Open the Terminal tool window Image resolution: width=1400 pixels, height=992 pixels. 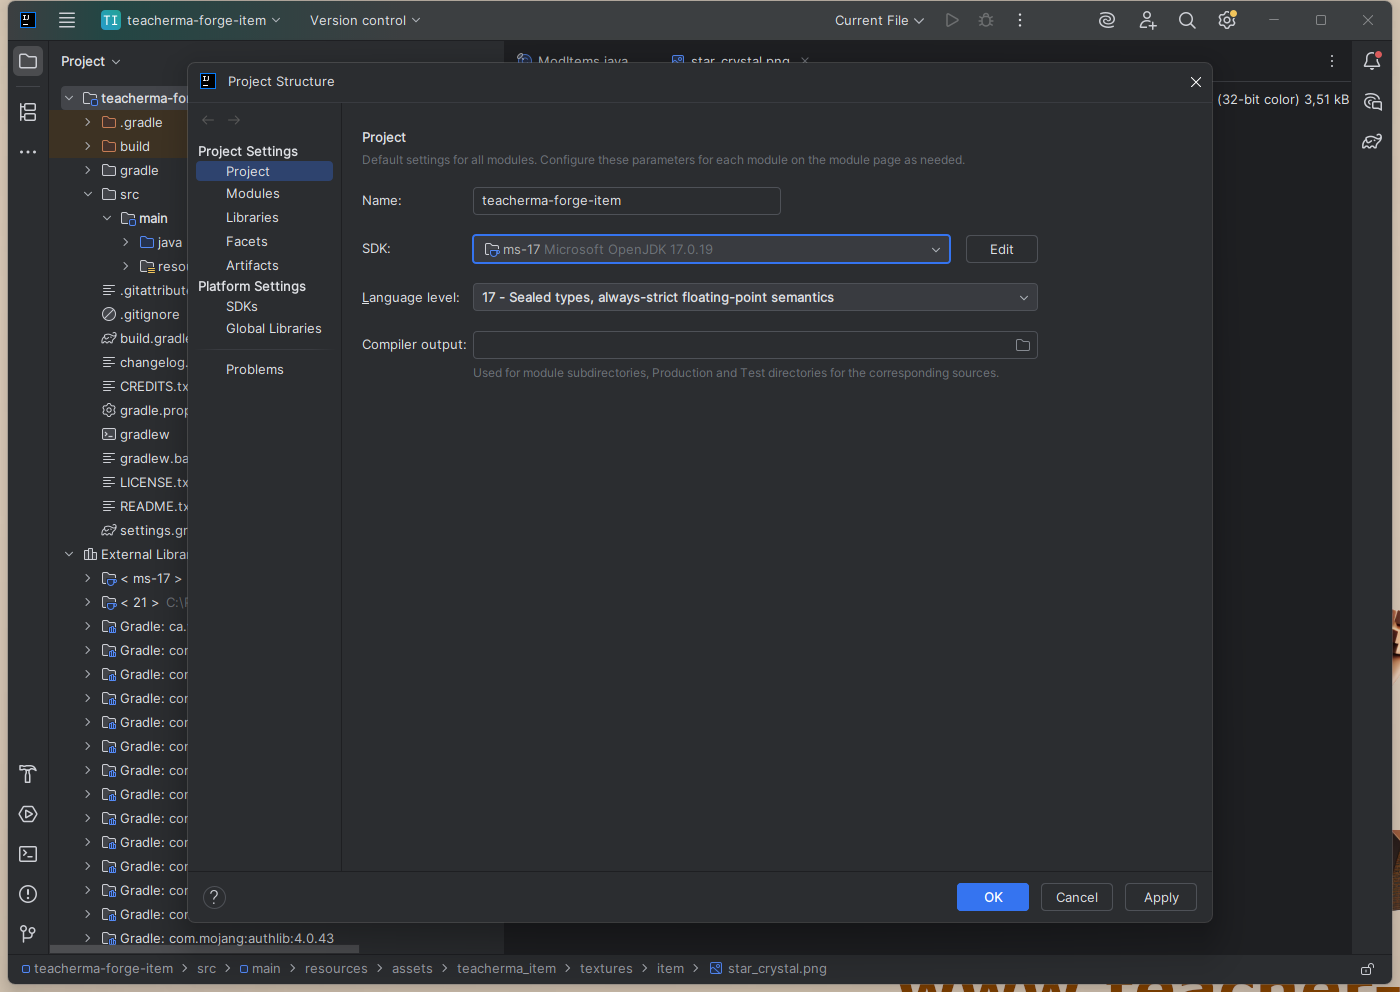click(x=28, y=854)
